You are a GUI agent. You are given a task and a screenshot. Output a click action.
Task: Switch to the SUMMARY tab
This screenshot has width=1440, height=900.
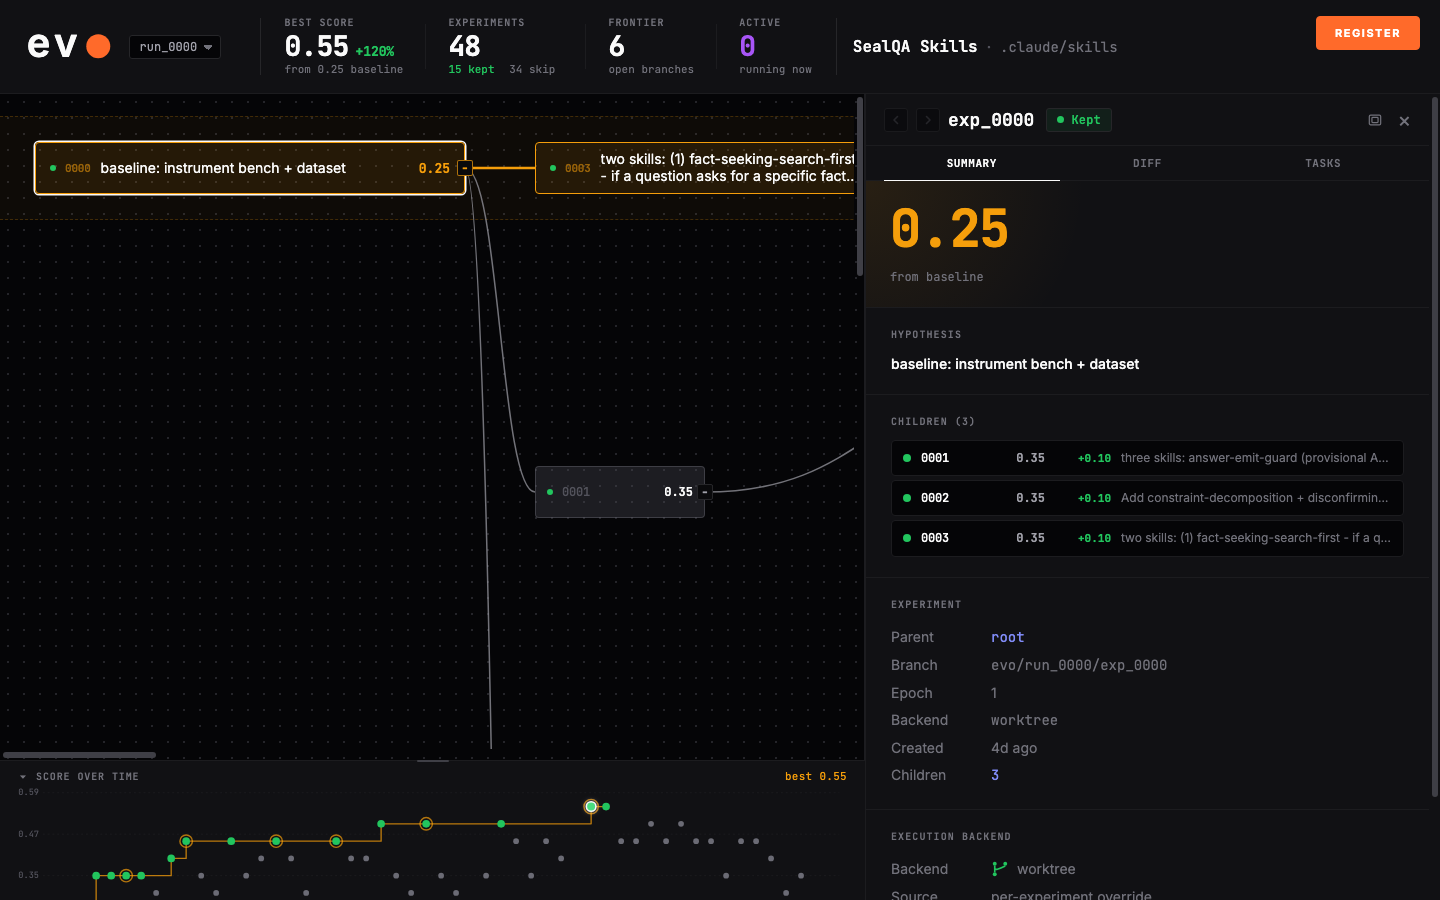point(971,163)
